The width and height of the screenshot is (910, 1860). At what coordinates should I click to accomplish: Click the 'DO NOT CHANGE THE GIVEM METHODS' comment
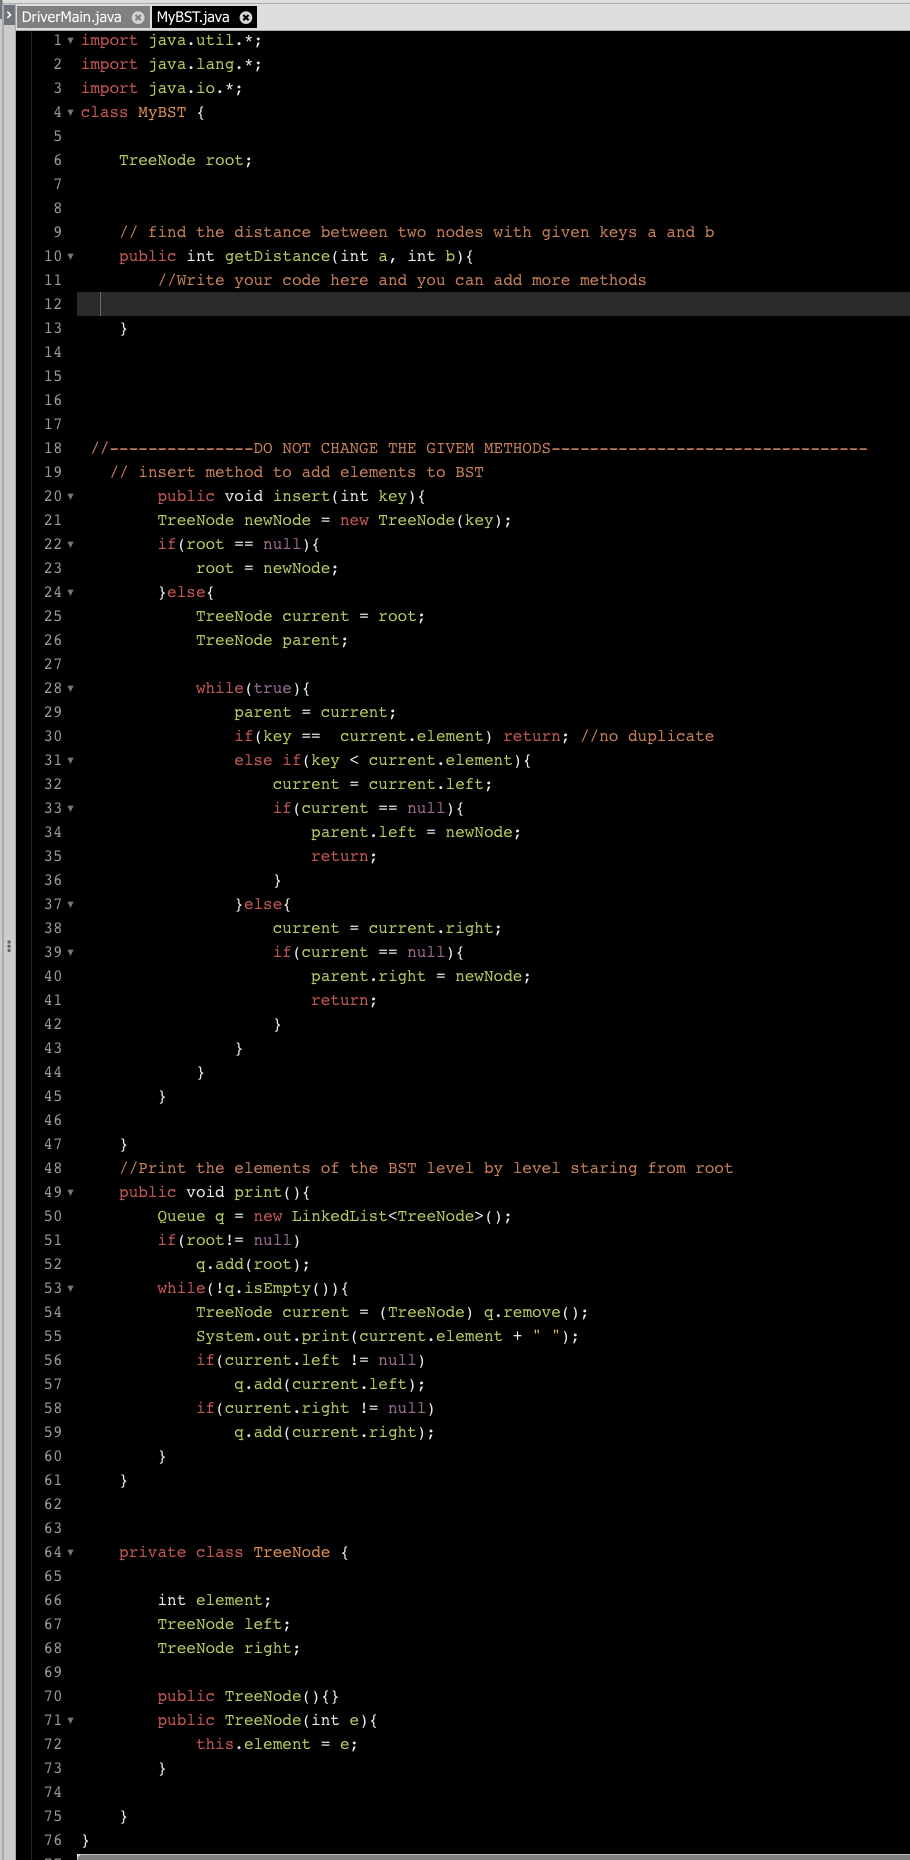point(479,448)
